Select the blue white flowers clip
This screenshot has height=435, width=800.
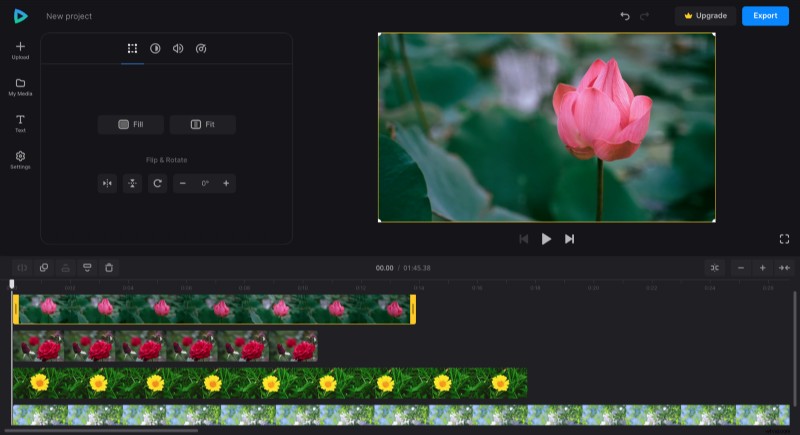click(401, 415)
